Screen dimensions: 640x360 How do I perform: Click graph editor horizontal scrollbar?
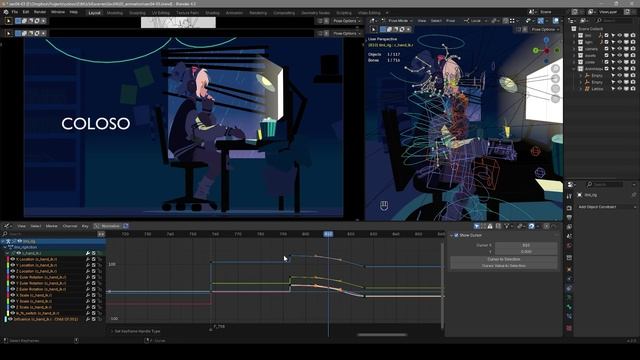coord(382,335)
